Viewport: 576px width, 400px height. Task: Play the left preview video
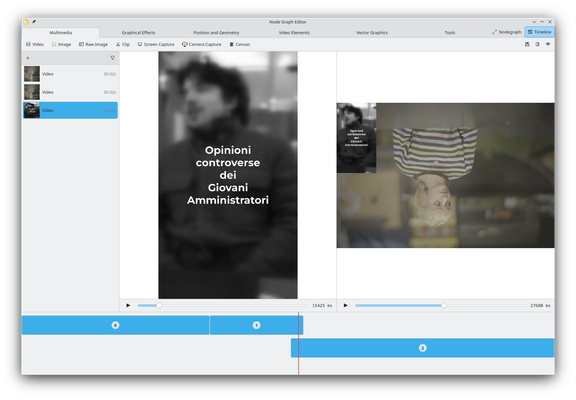(128, 305)
